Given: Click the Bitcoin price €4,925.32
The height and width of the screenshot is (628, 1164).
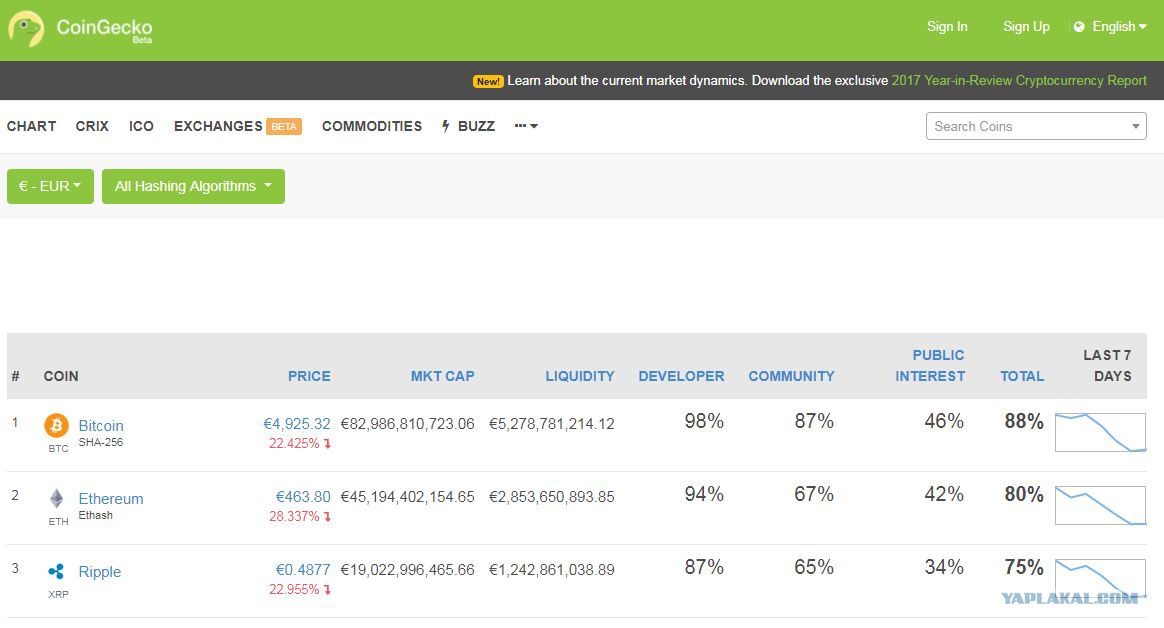Looking at the screenshot, I should pyautogui.click(x=297, y=424).
